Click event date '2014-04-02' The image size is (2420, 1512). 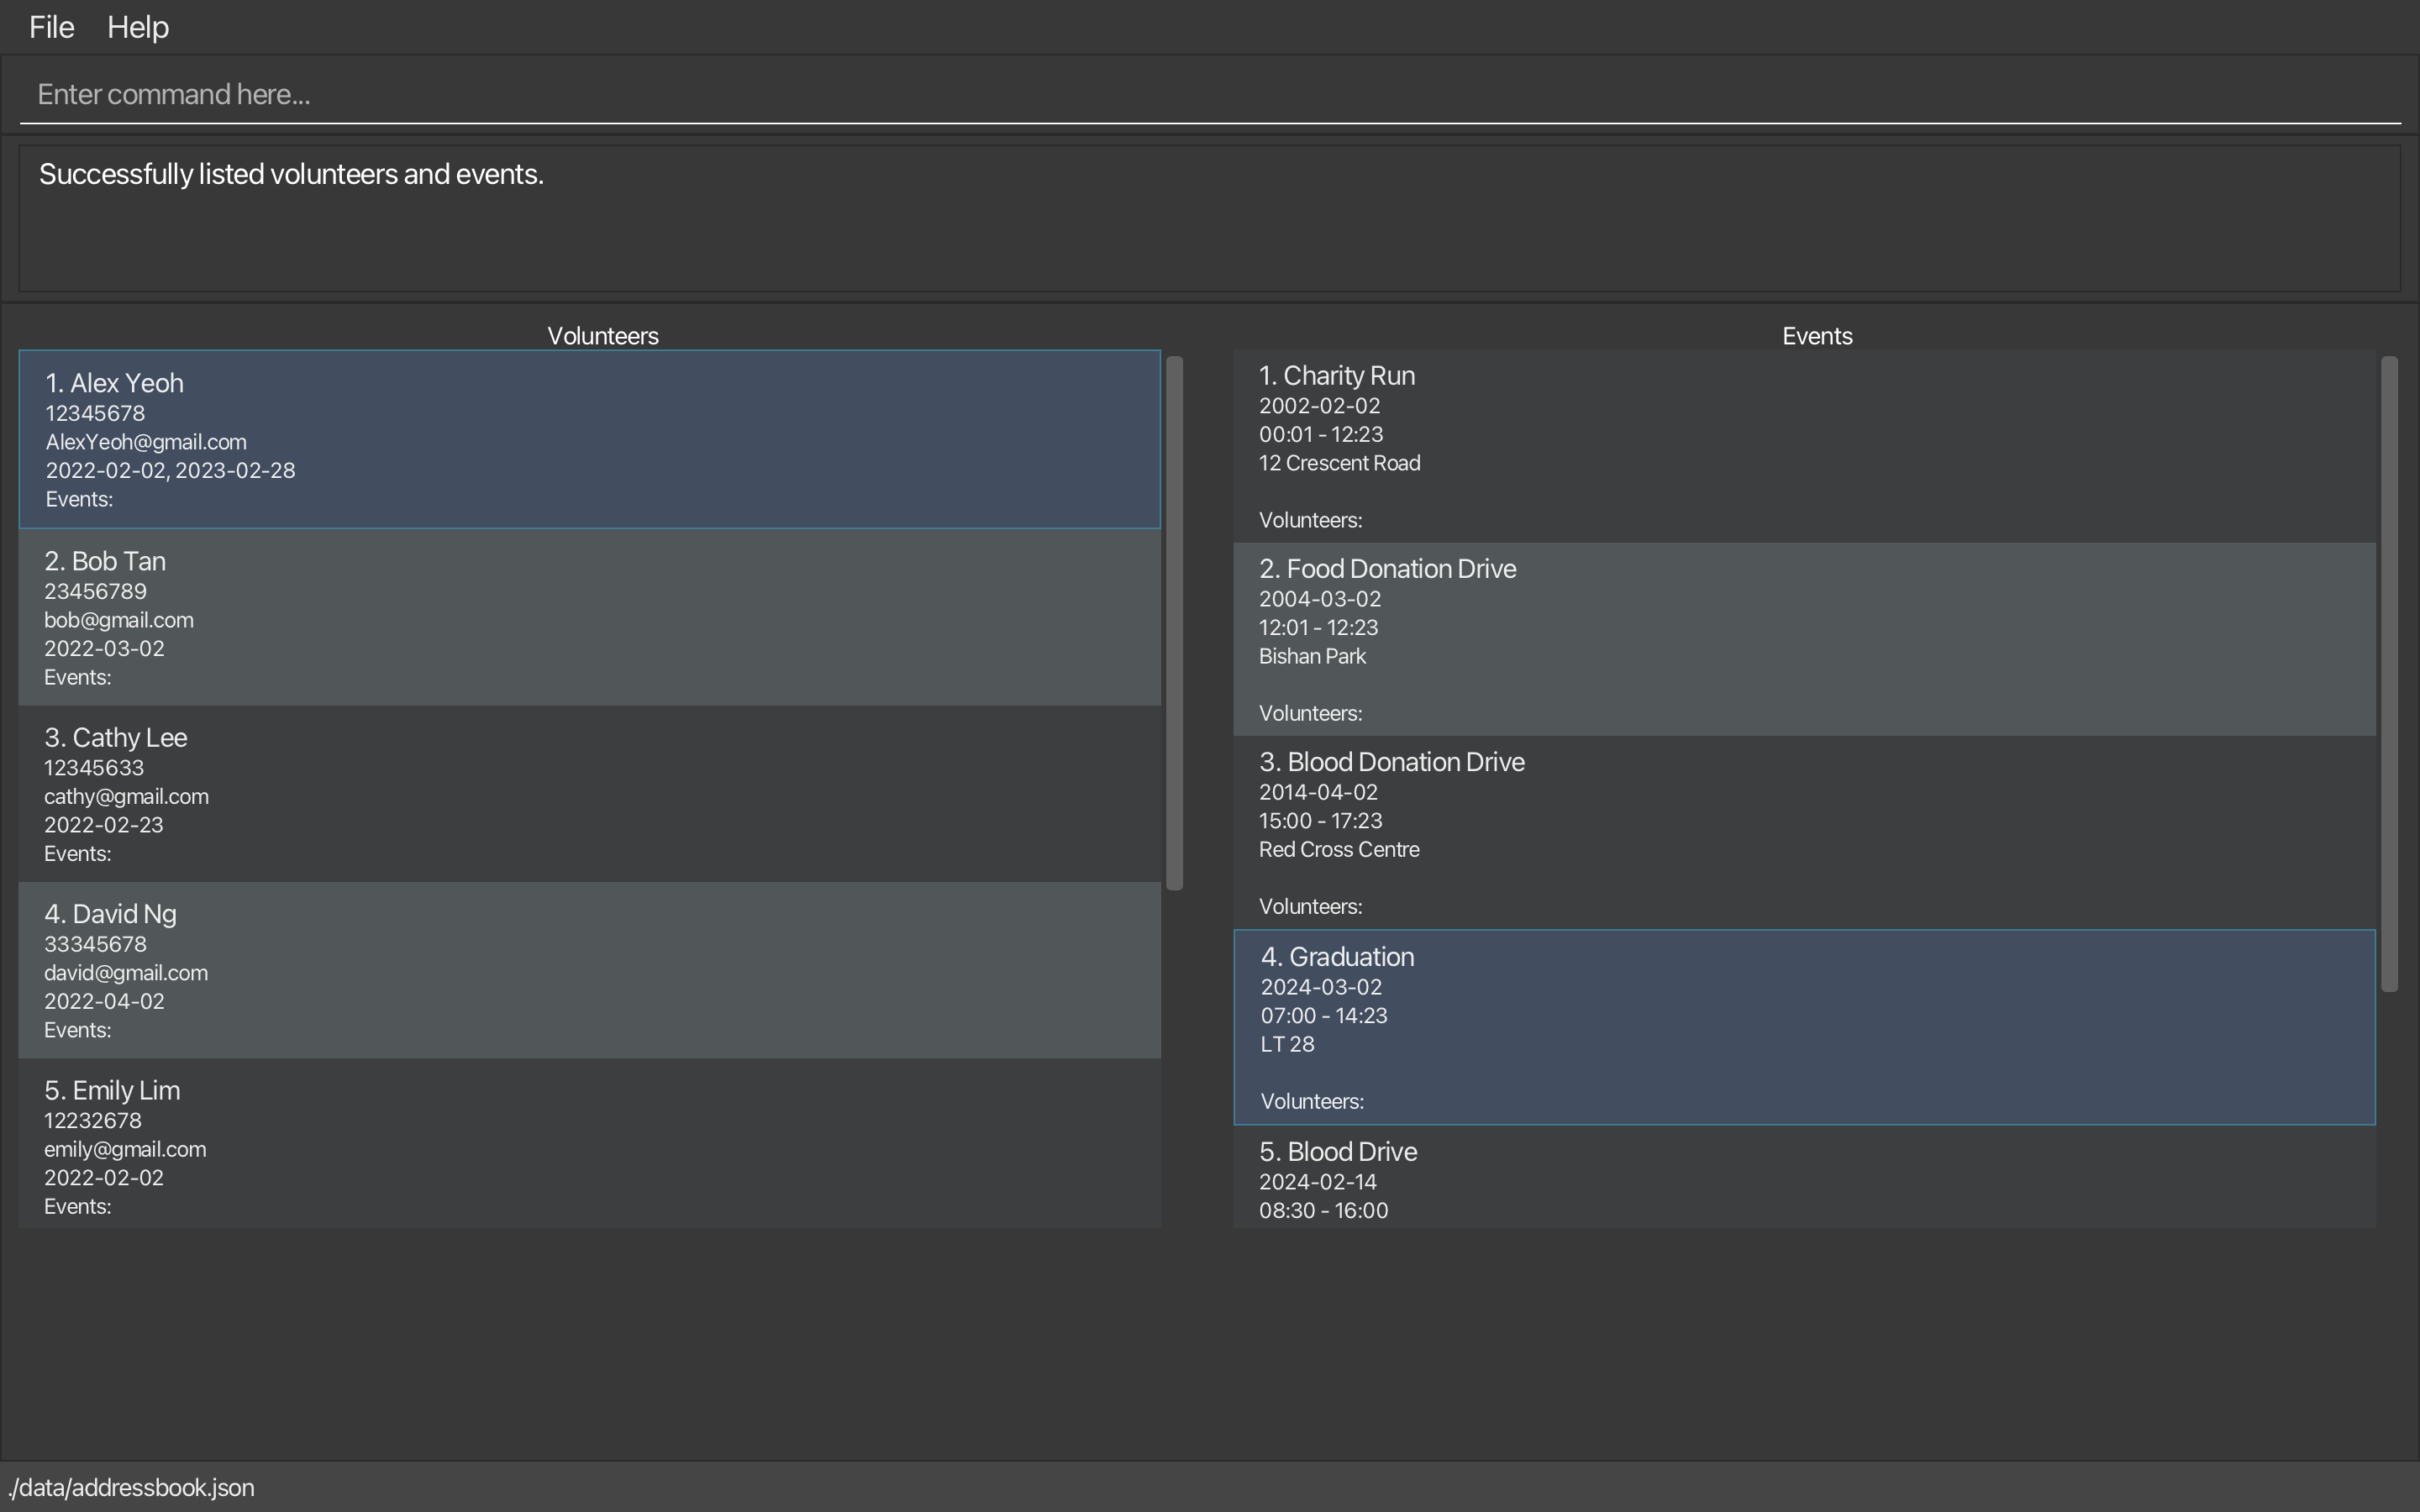pos(1318,792)
